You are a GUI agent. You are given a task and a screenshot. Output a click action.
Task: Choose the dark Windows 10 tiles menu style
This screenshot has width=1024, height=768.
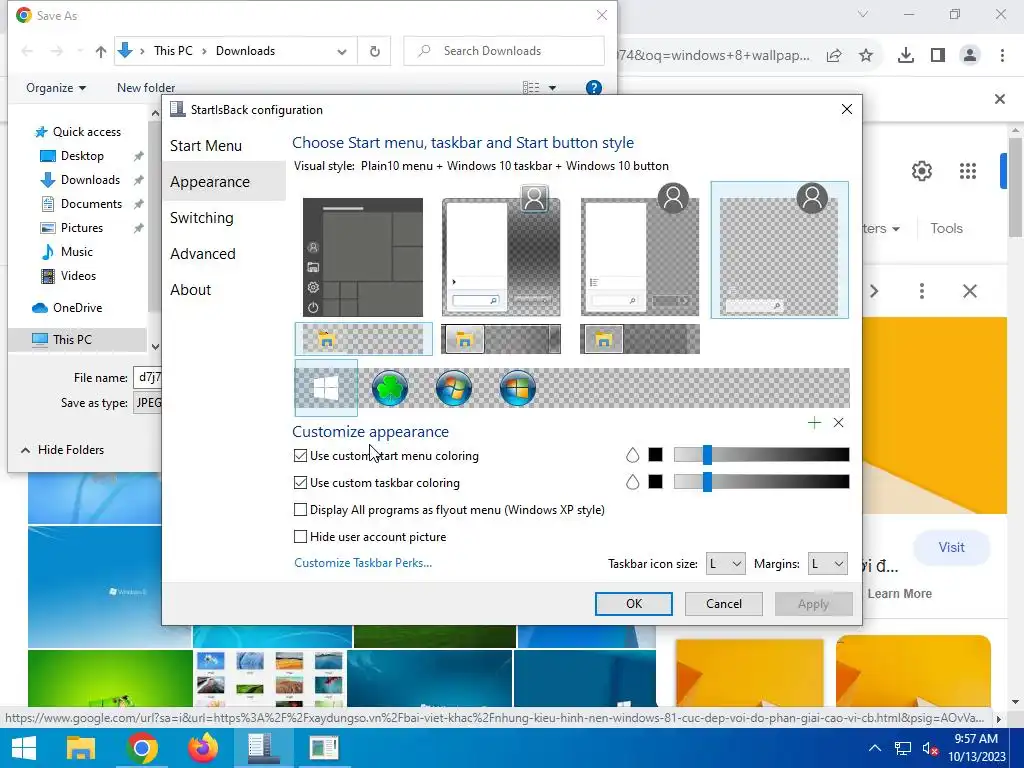tap(363, 257)
